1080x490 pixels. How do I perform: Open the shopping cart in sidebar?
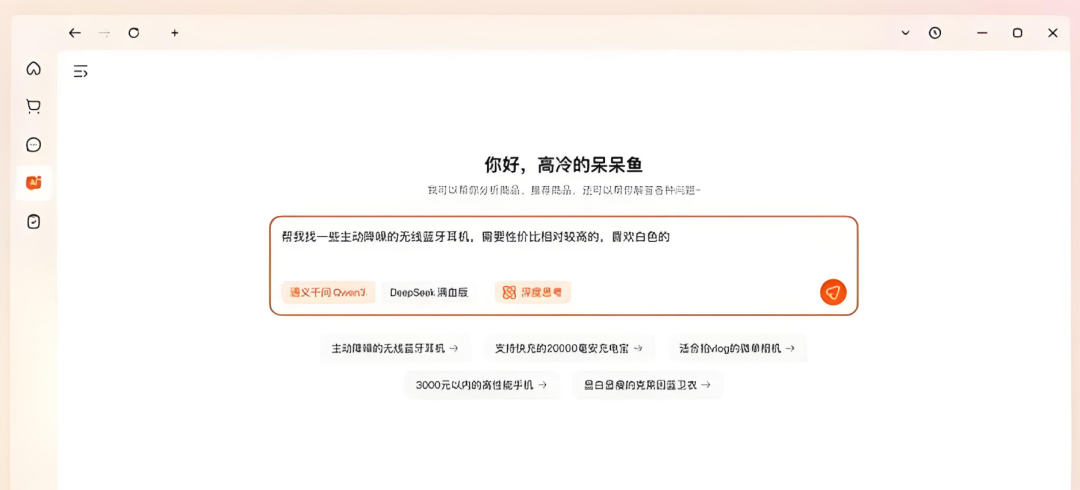point(33,106)
